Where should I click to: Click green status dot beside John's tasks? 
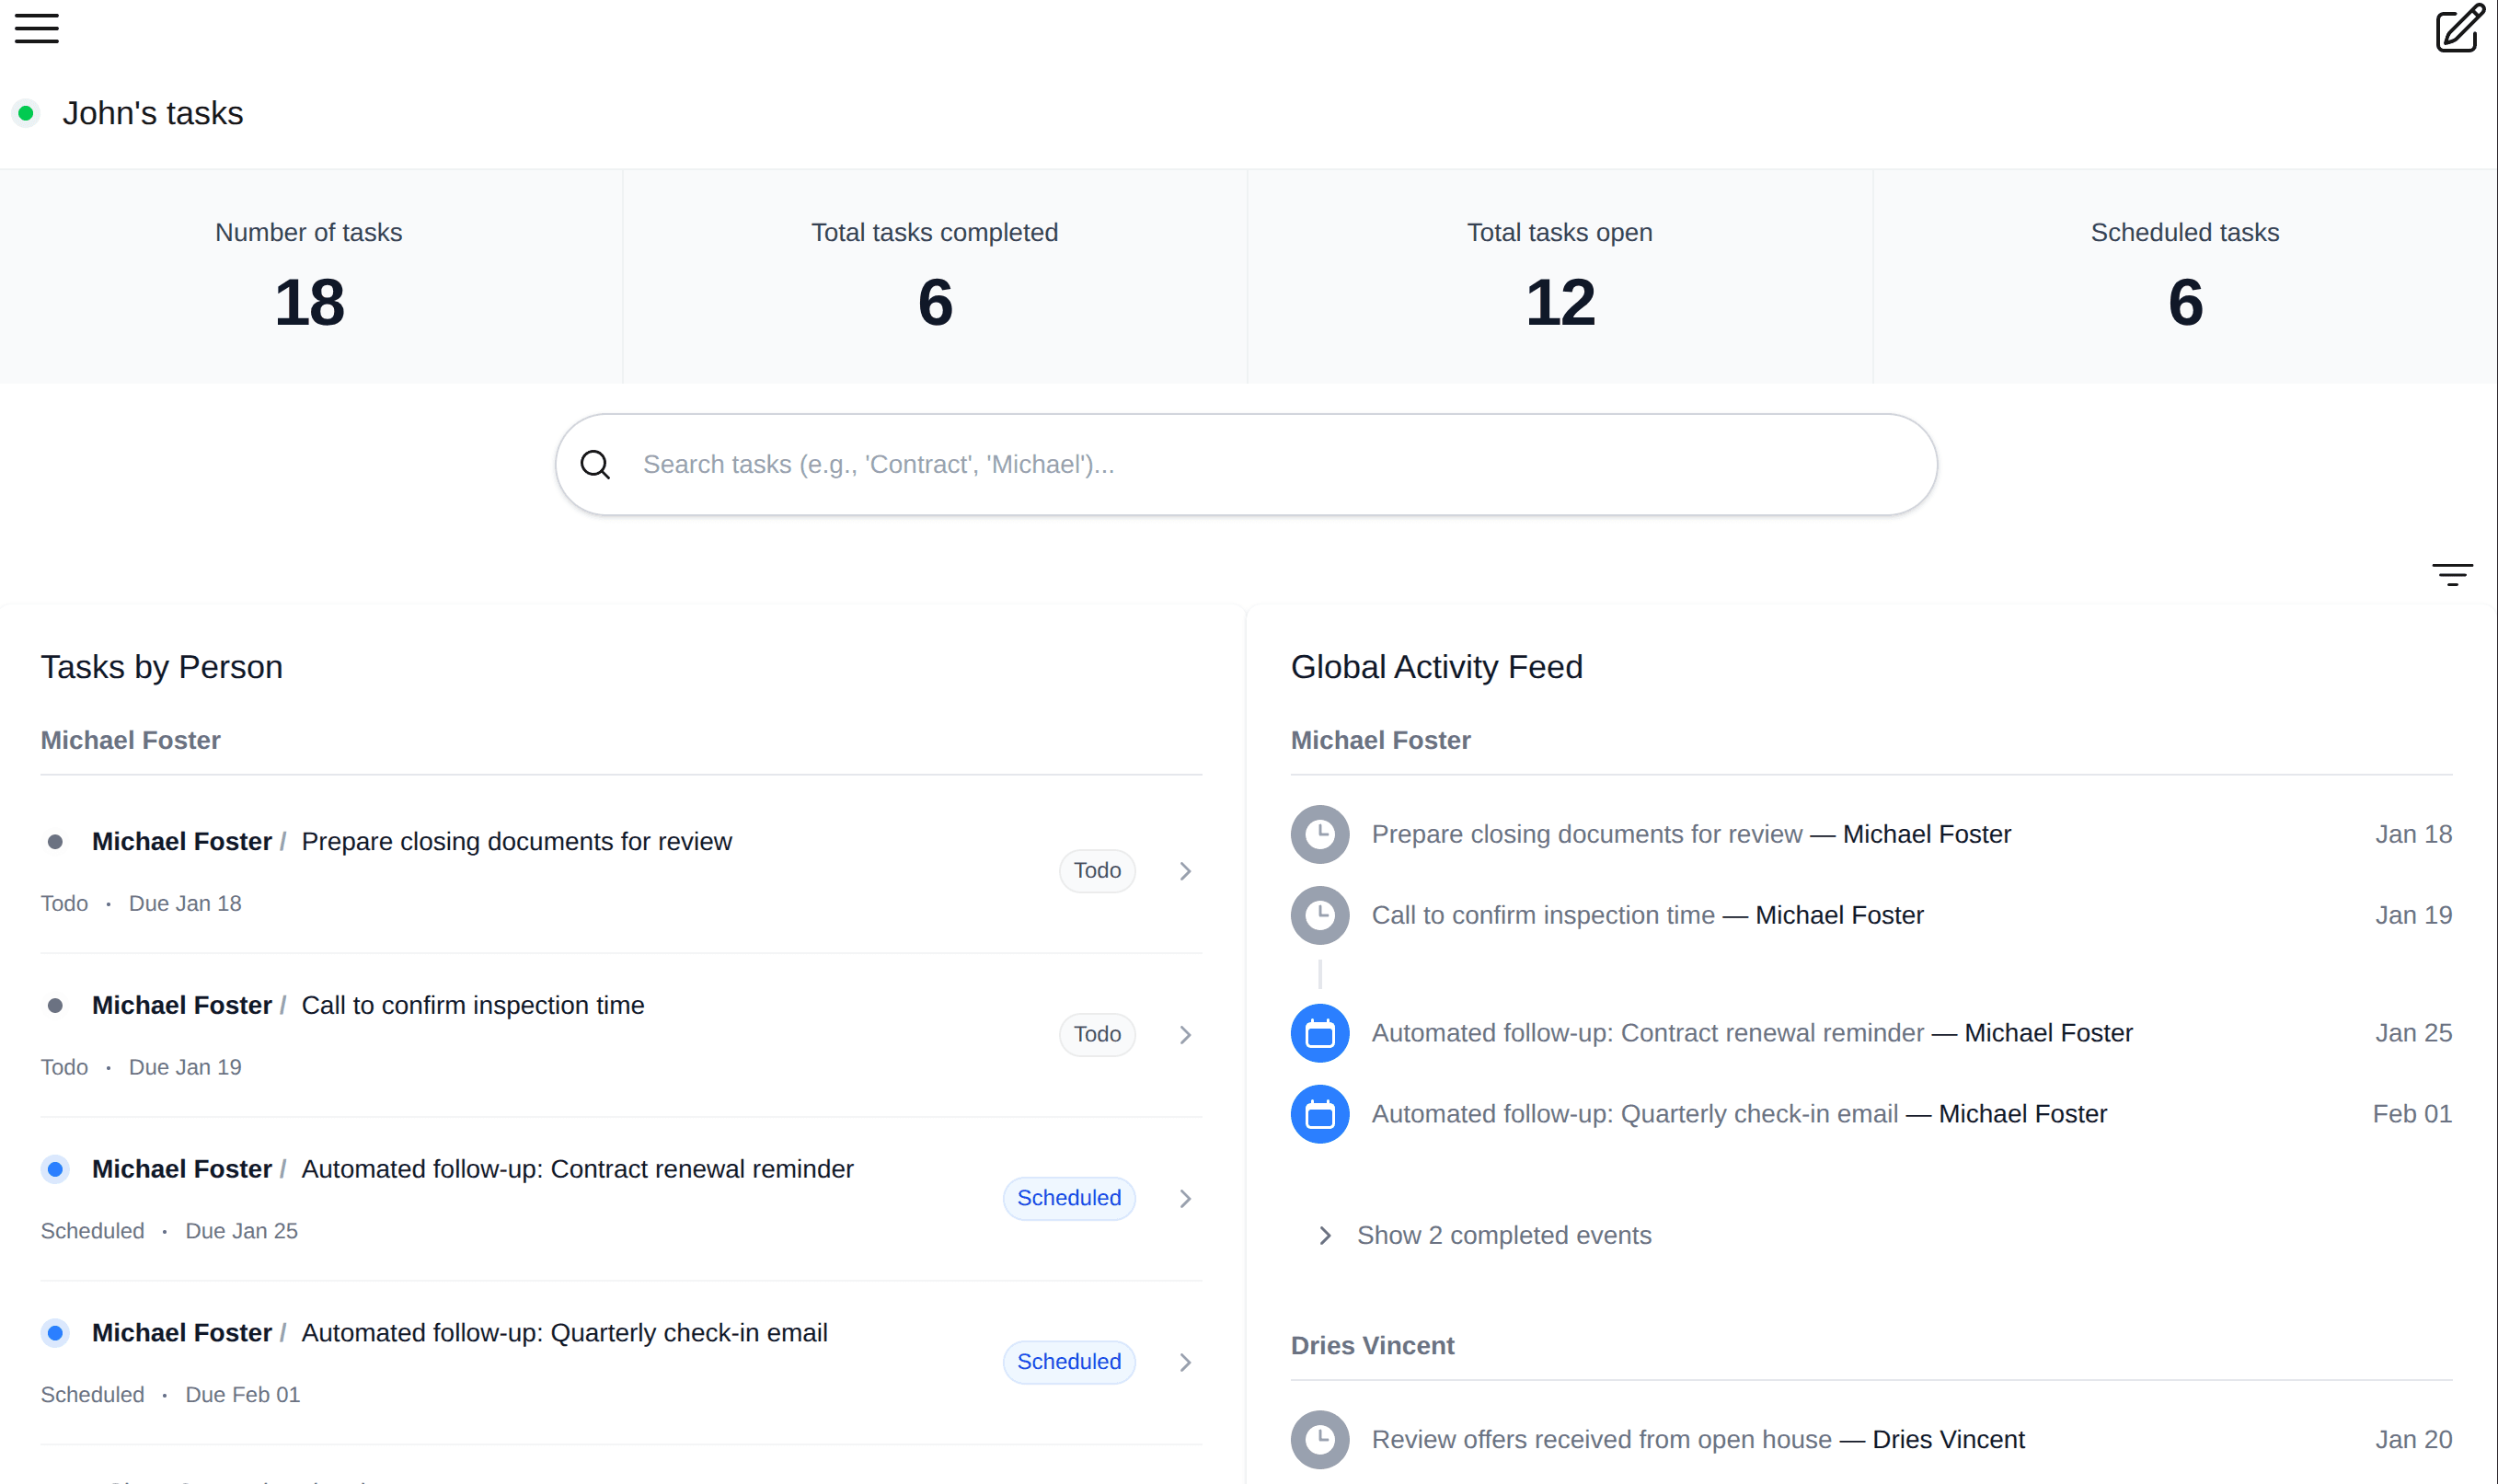click(x=27, y=113)
